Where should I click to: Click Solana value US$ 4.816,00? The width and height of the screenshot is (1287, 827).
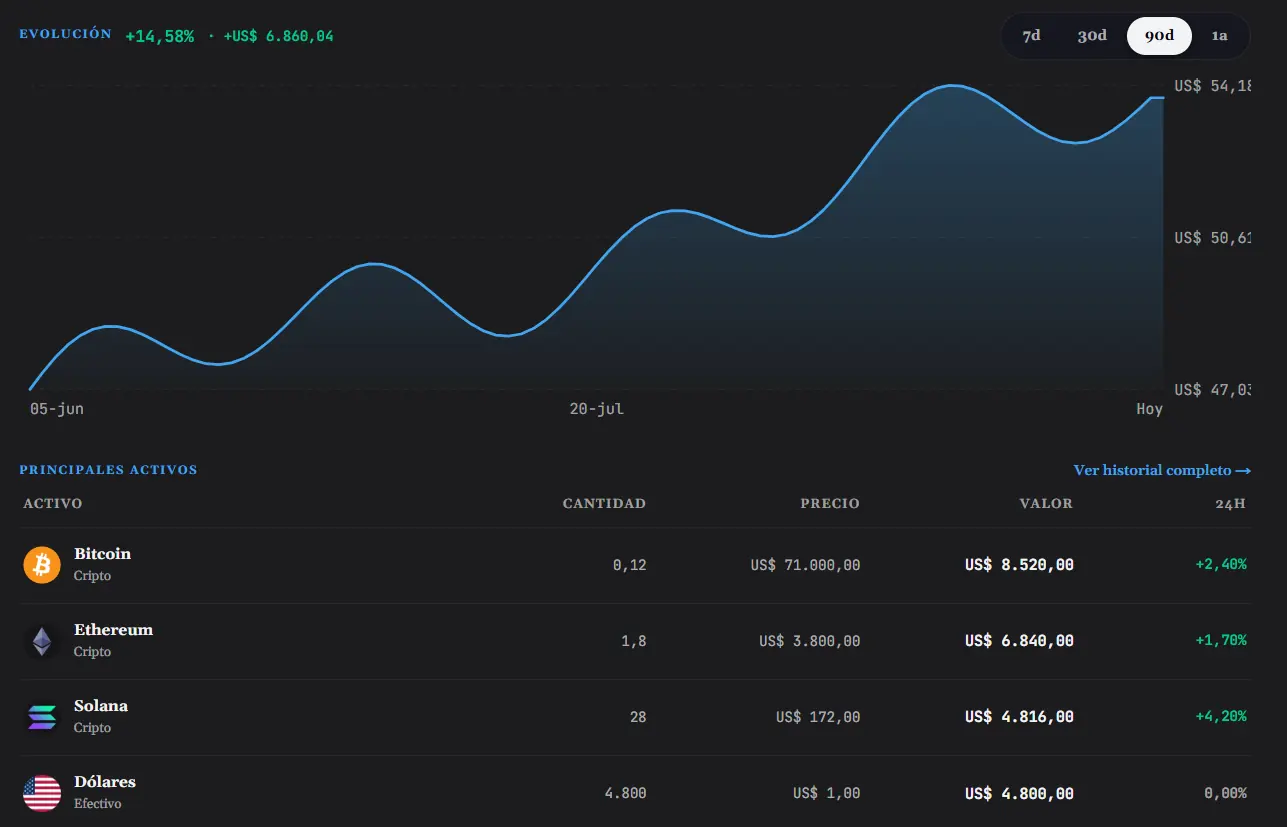tap(1019, 717)
